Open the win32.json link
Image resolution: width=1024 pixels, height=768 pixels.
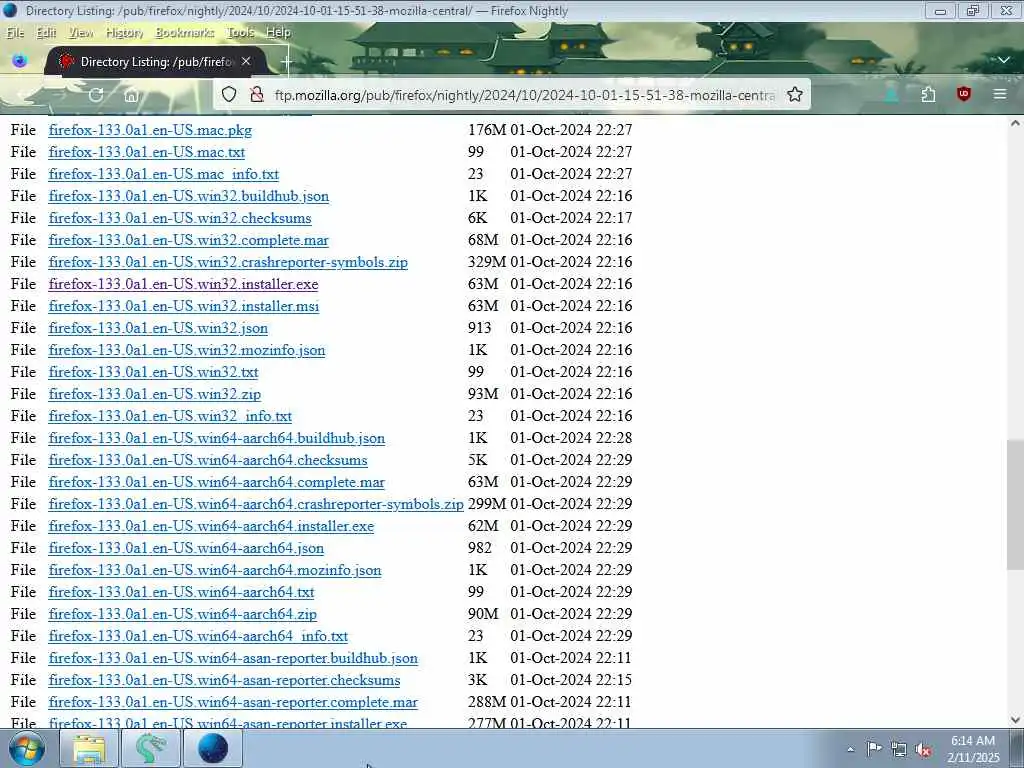point(158,328)
